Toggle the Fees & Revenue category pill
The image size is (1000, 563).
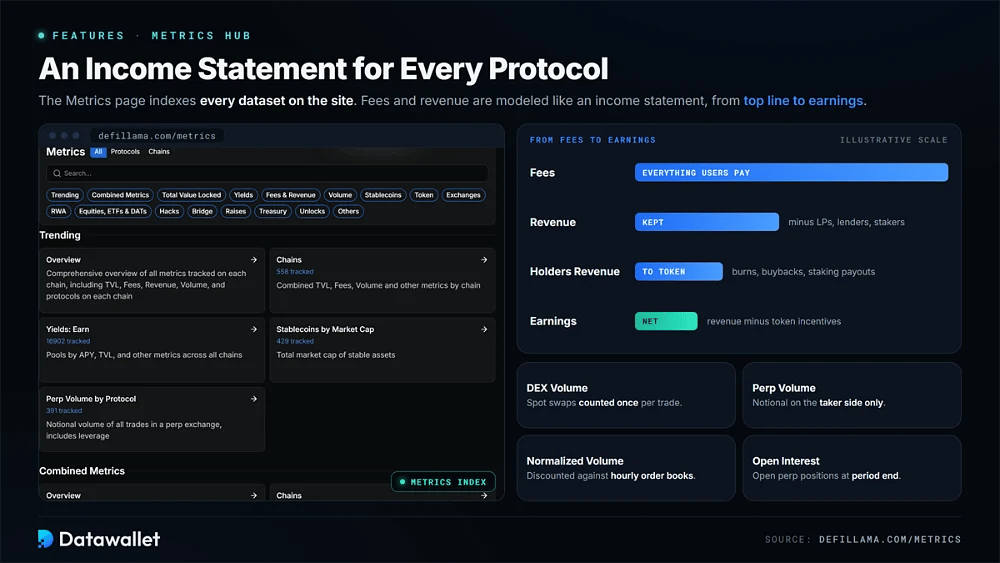point(291,195)
